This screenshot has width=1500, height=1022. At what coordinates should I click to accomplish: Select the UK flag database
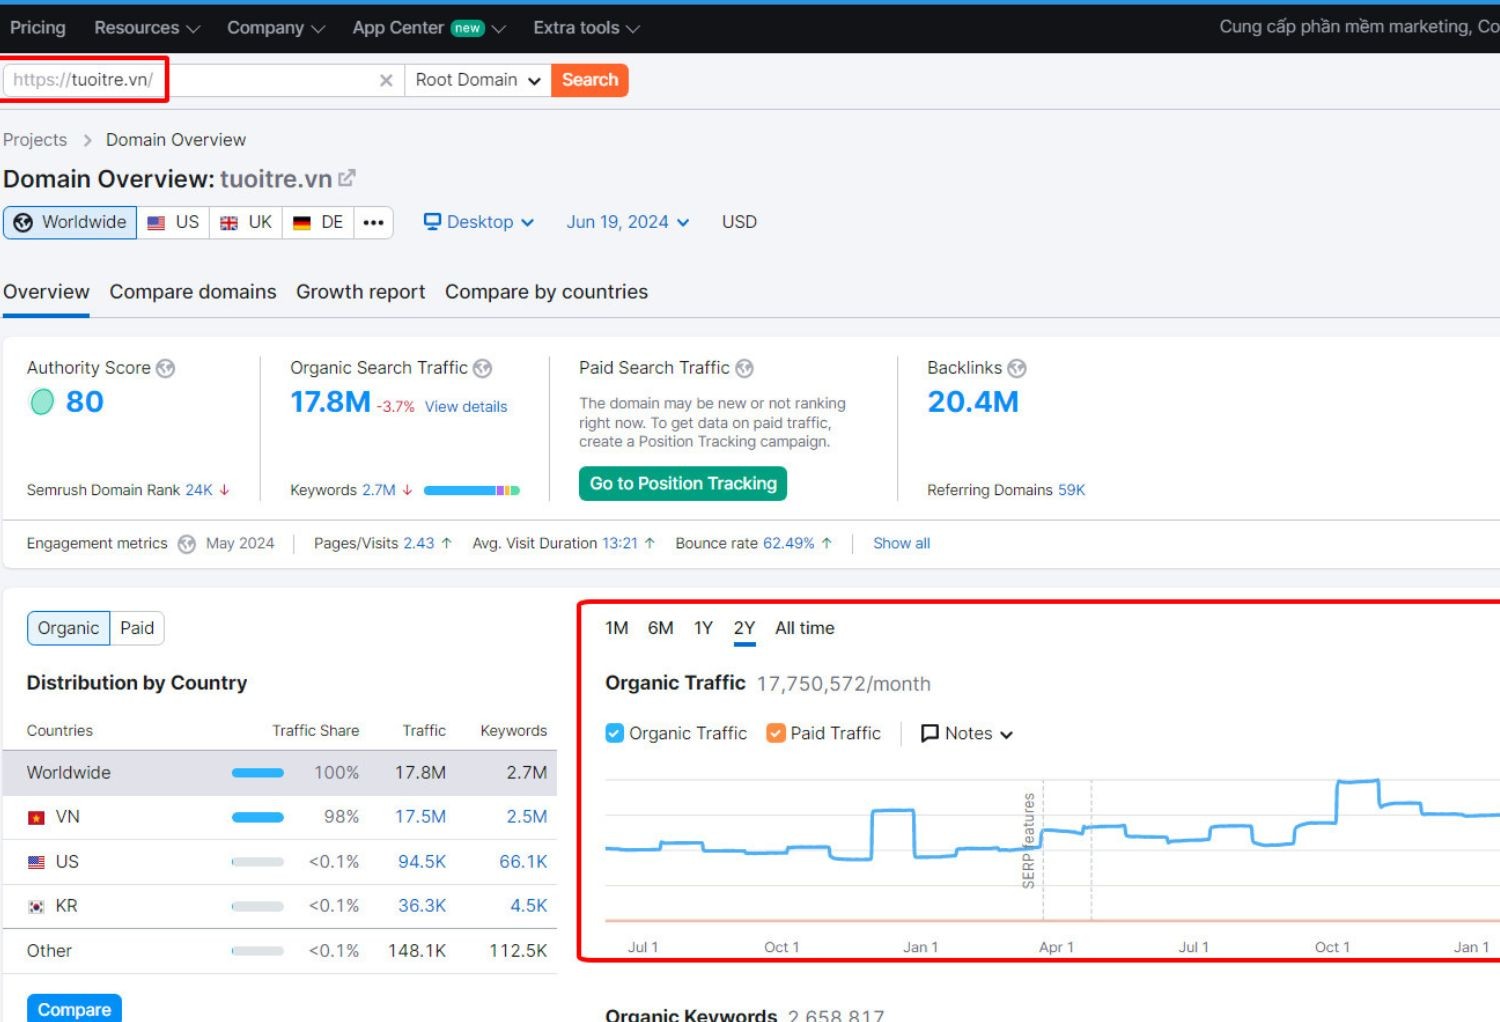(x=246, y=222)
